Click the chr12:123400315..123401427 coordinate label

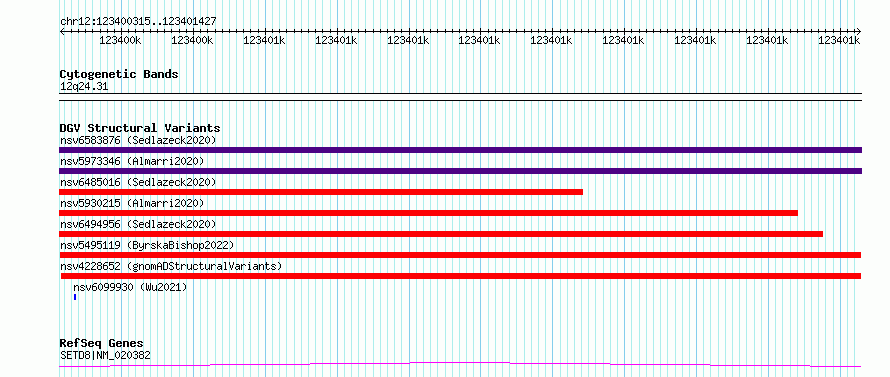[x=138, y=21]
